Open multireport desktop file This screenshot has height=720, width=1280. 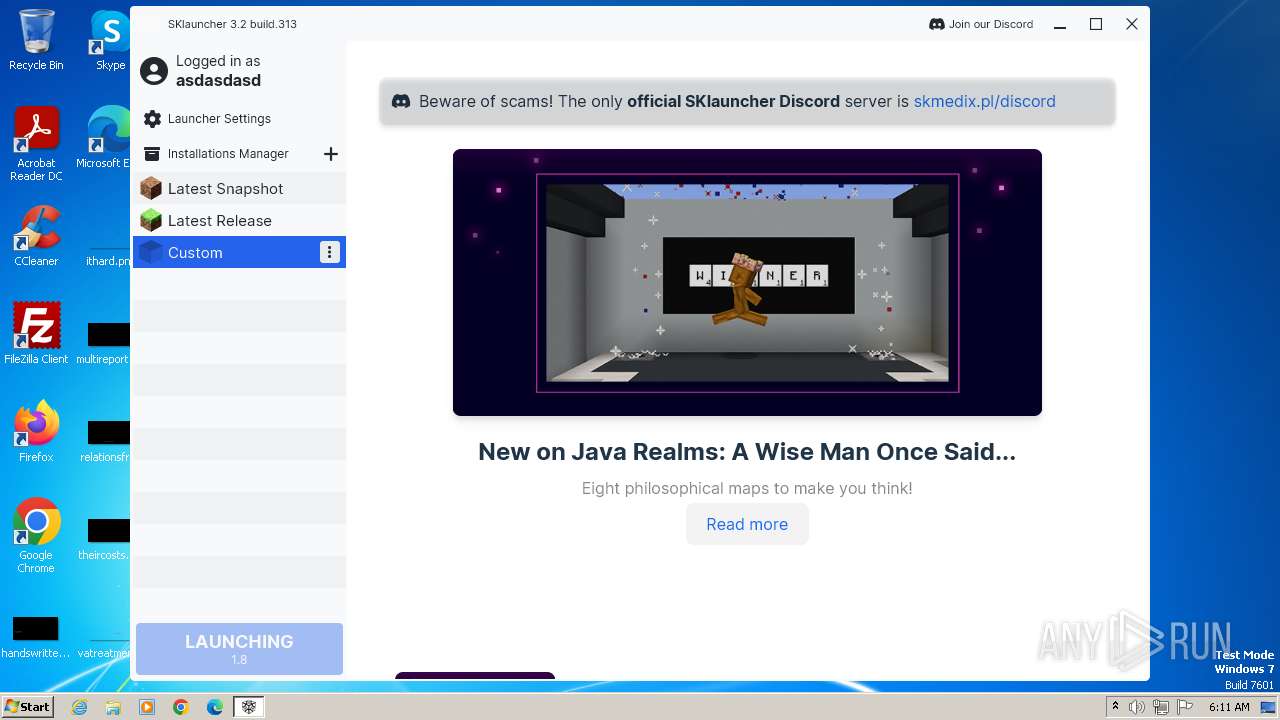[104, 342]
